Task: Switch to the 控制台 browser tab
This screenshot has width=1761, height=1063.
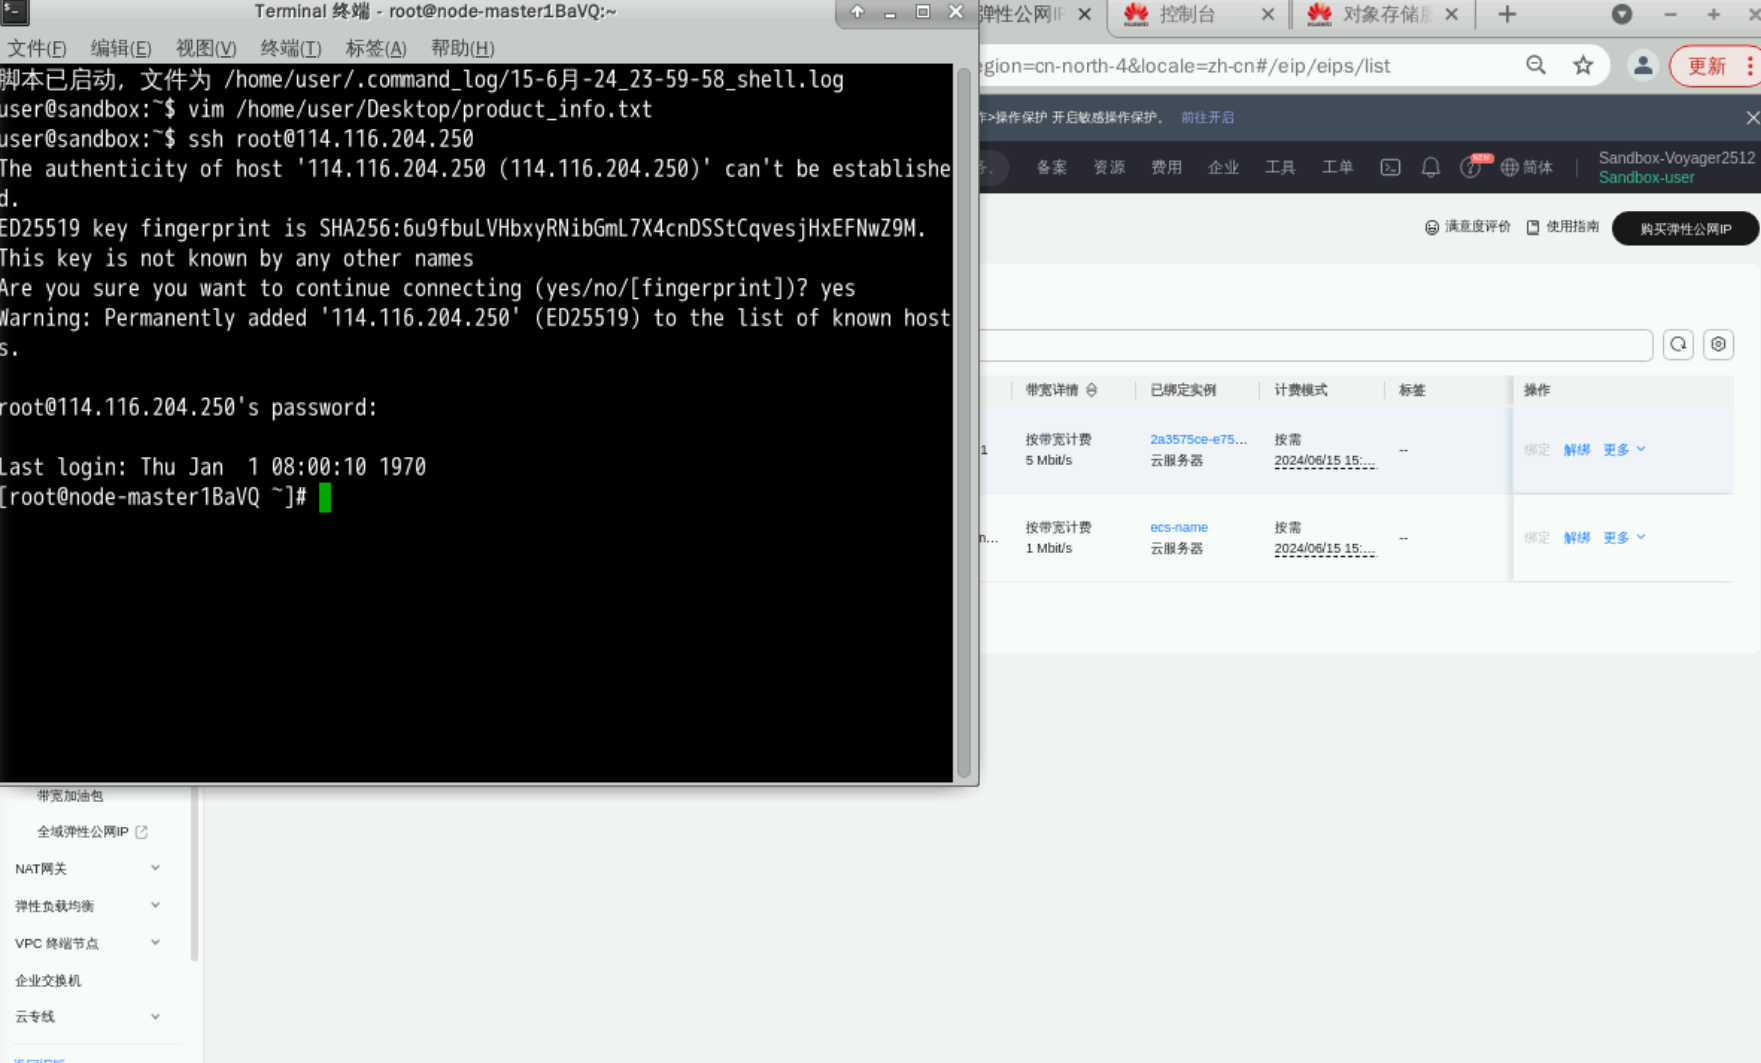Action: coord(1187,14)
